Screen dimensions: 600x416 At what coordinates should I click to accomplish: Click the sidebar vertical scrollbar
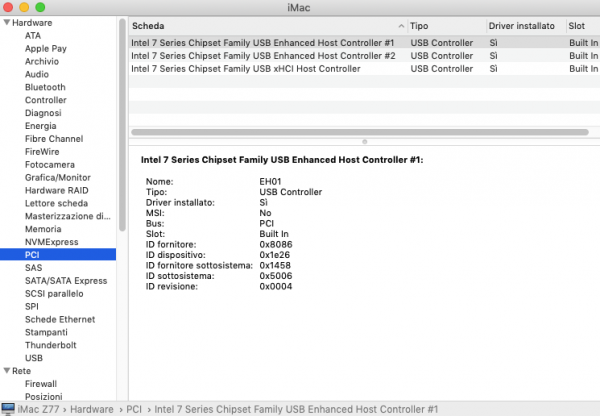[x=122, y=124]
